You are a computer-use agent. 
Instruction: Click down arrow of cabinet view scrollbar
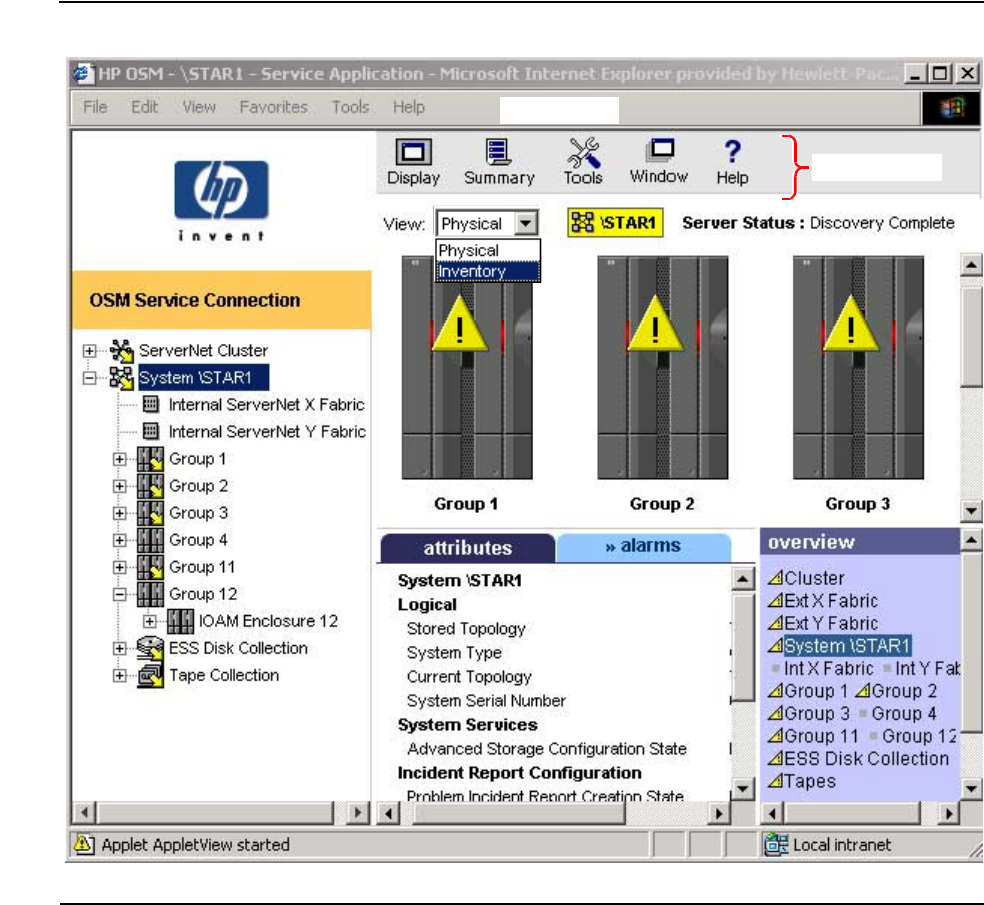tap(971, 510)
